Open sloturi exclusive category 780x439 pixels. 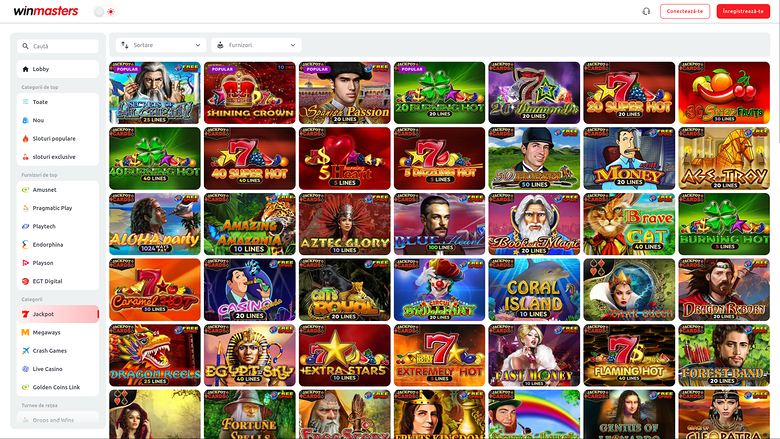point(58,157)
